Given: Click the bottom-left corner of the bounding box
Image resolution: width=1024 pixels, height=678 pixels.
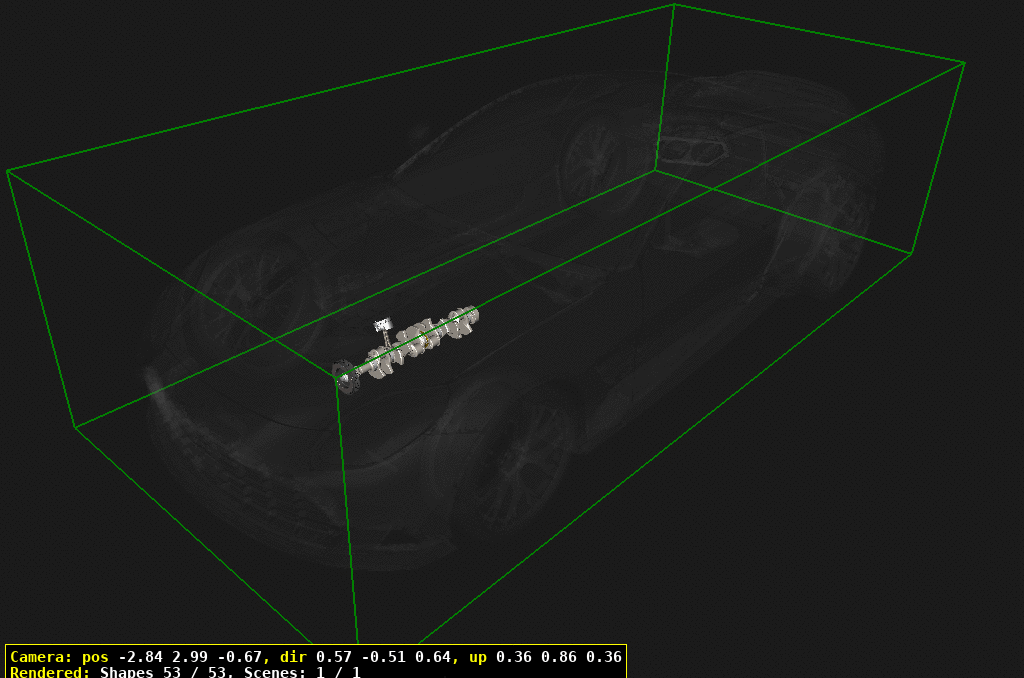Looking at the screenshot, I should click(x=74, y=425).
